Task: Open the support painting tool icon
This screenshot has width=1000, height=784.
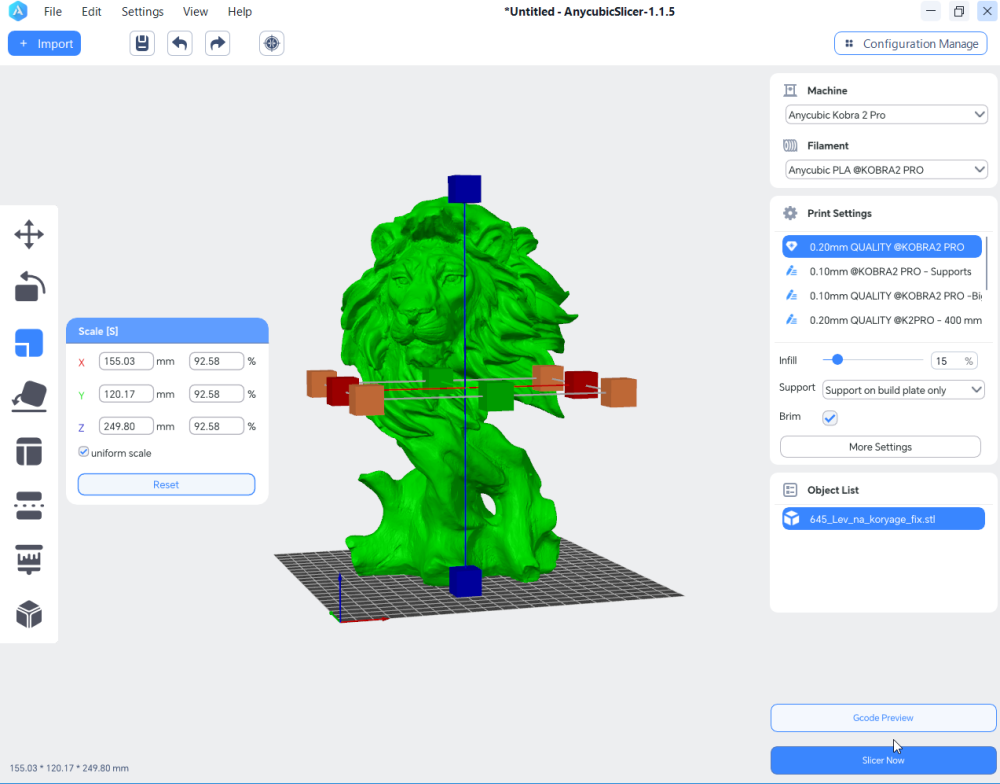Action: pyautogui.click(x=29, y=559)
